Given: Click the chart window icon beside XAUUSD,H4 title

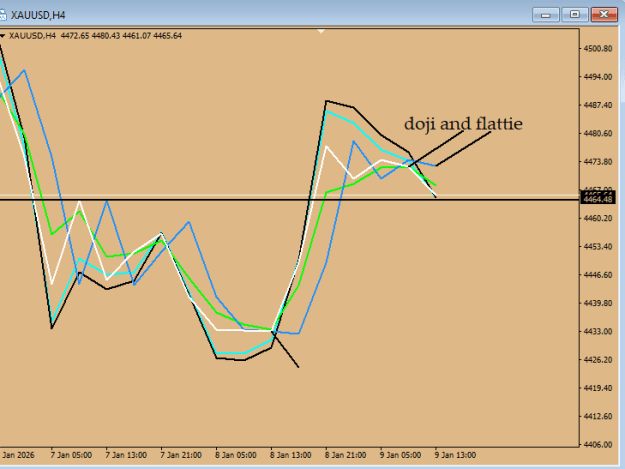Looking at the screenshot, I should click(x=2, y=15).
